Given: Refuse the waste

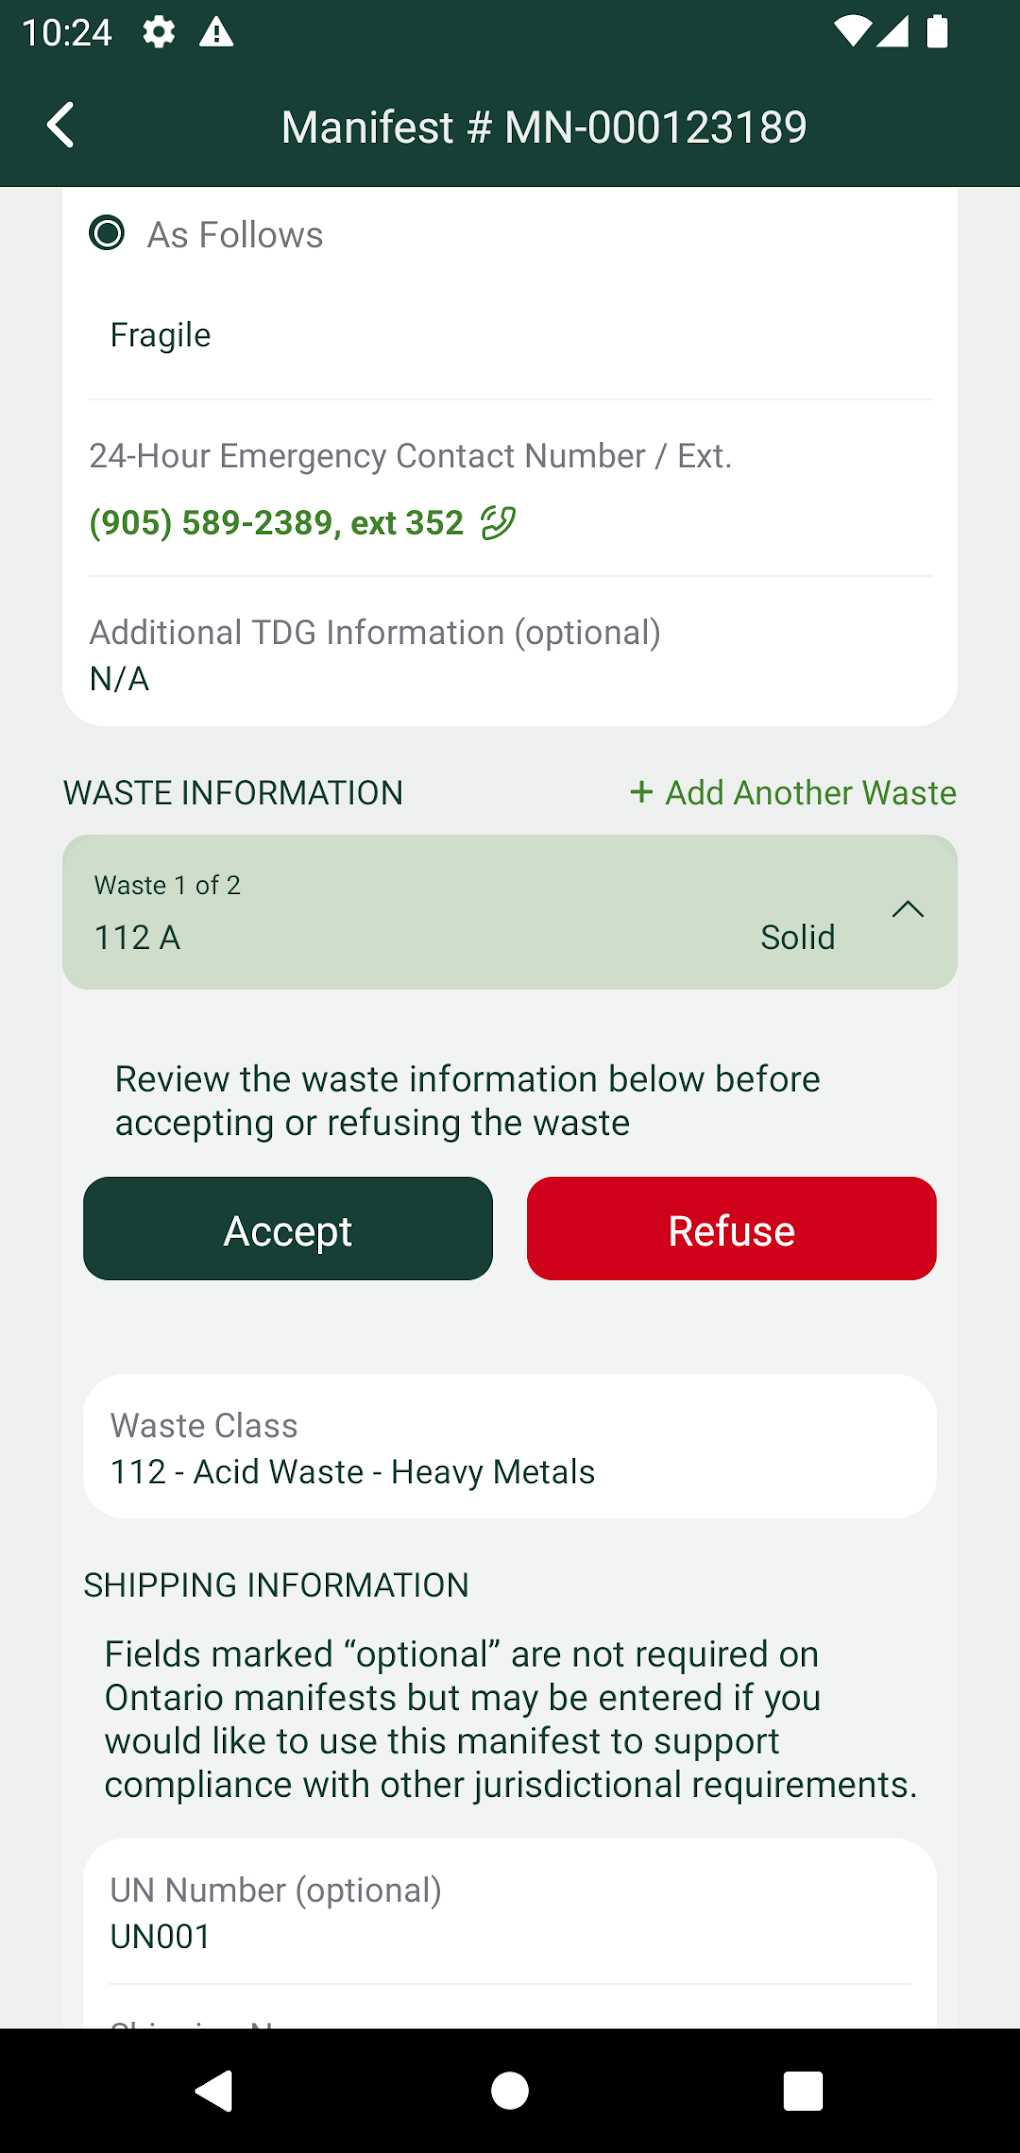Looking at the screenshot, I should (x=731, y=1229).
